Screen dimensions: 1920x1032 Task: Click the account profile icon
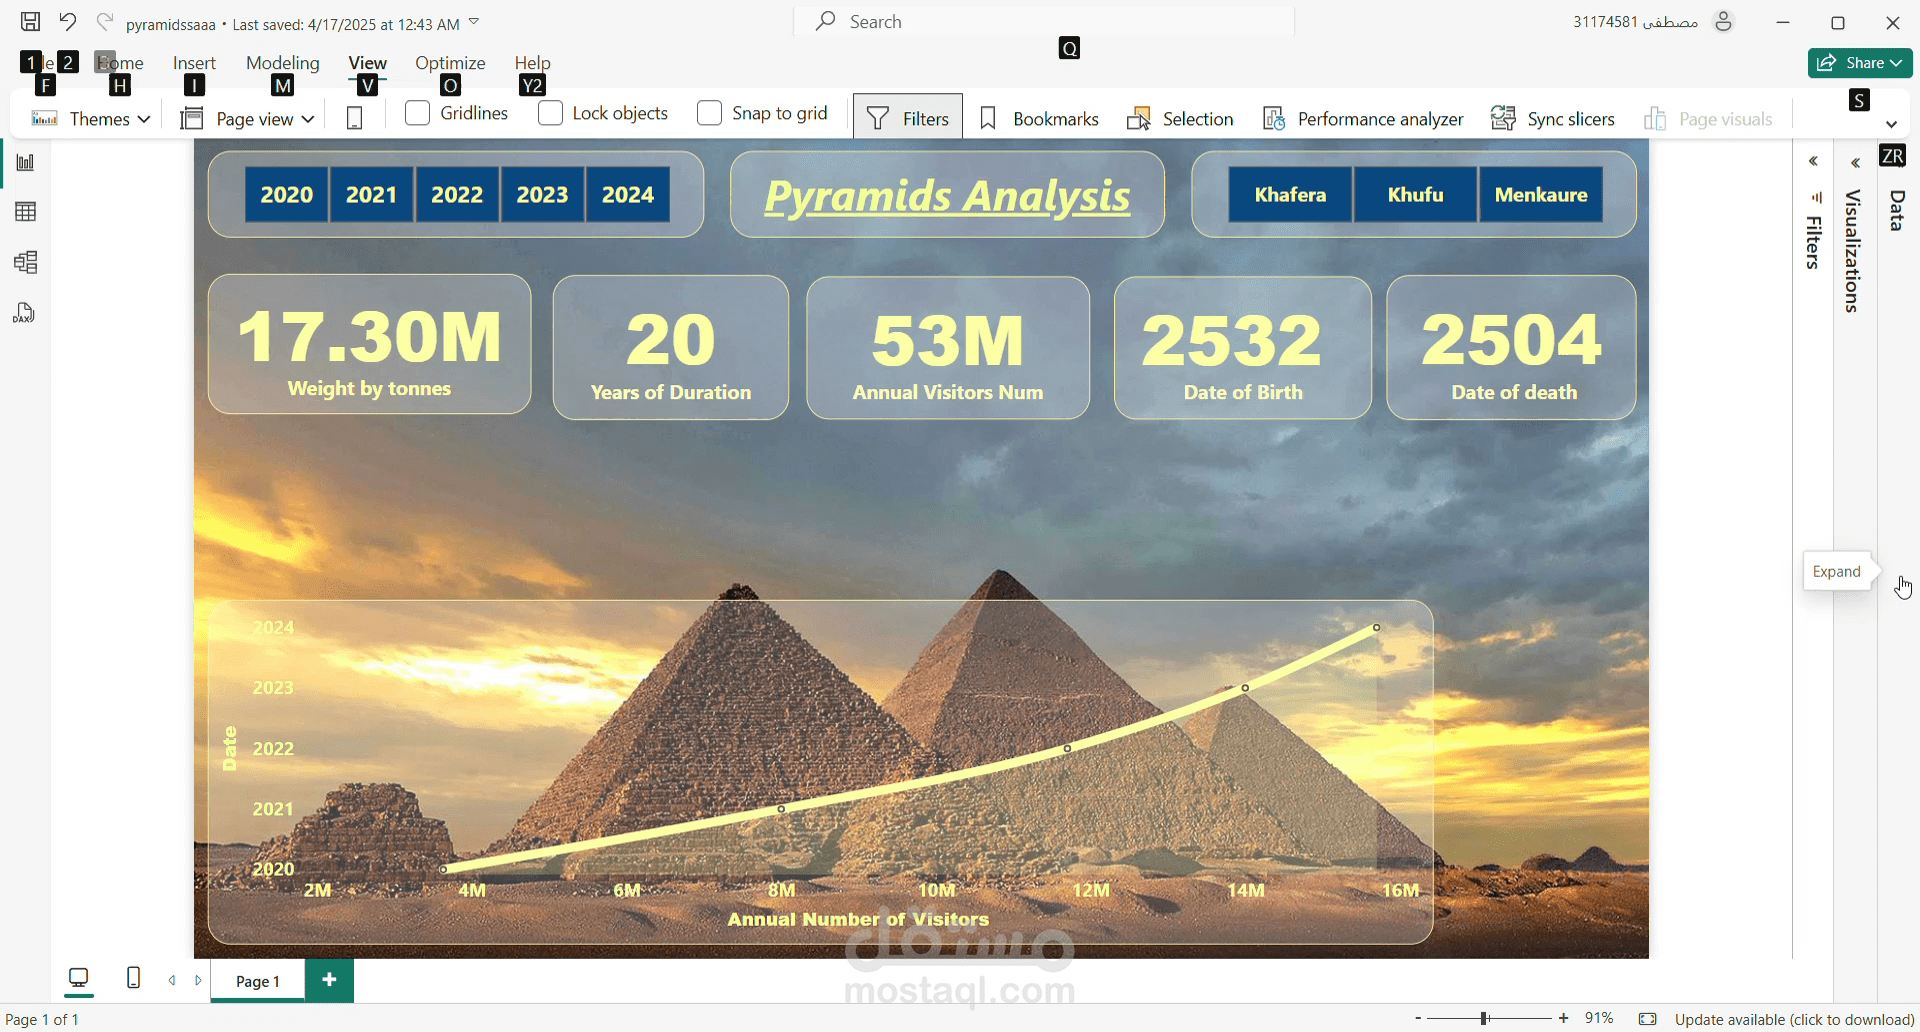(1723, 22)
